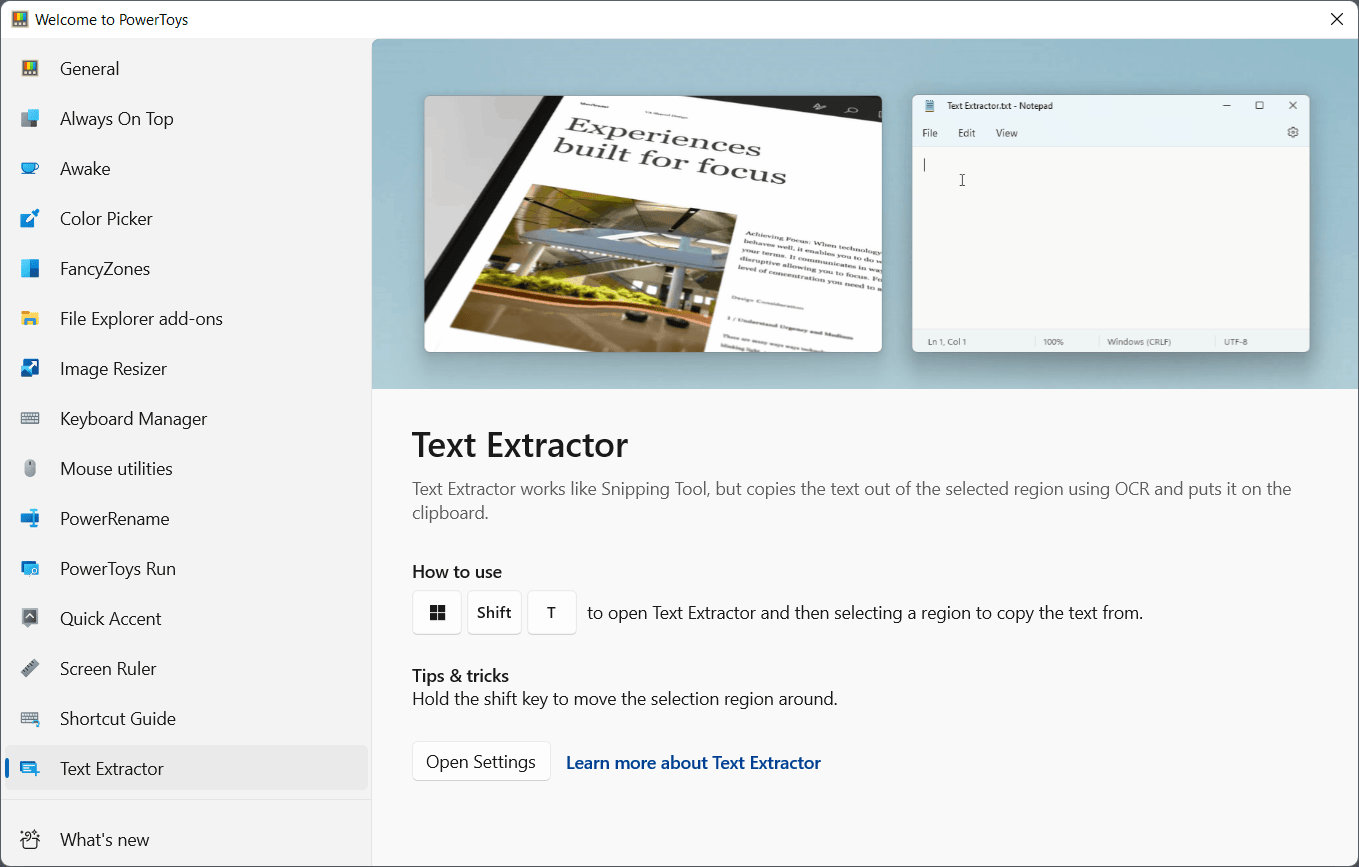Open the Quick Accent icon
This screenshot has height=867, width=1359.
[31, 618]
